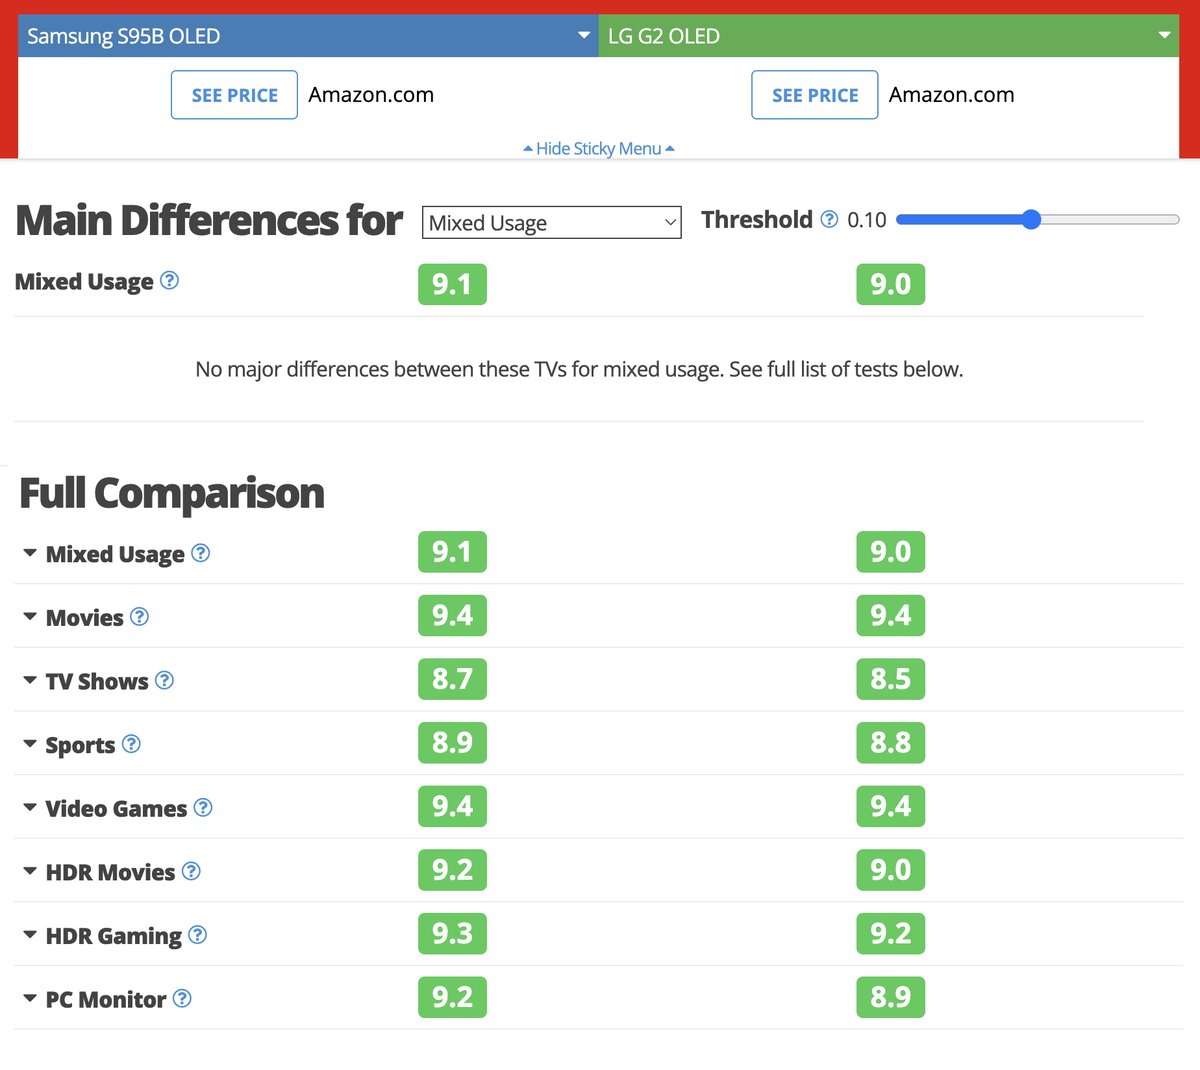
Task: Click See Price button for Samsung S95B
Action: (234, 95)
